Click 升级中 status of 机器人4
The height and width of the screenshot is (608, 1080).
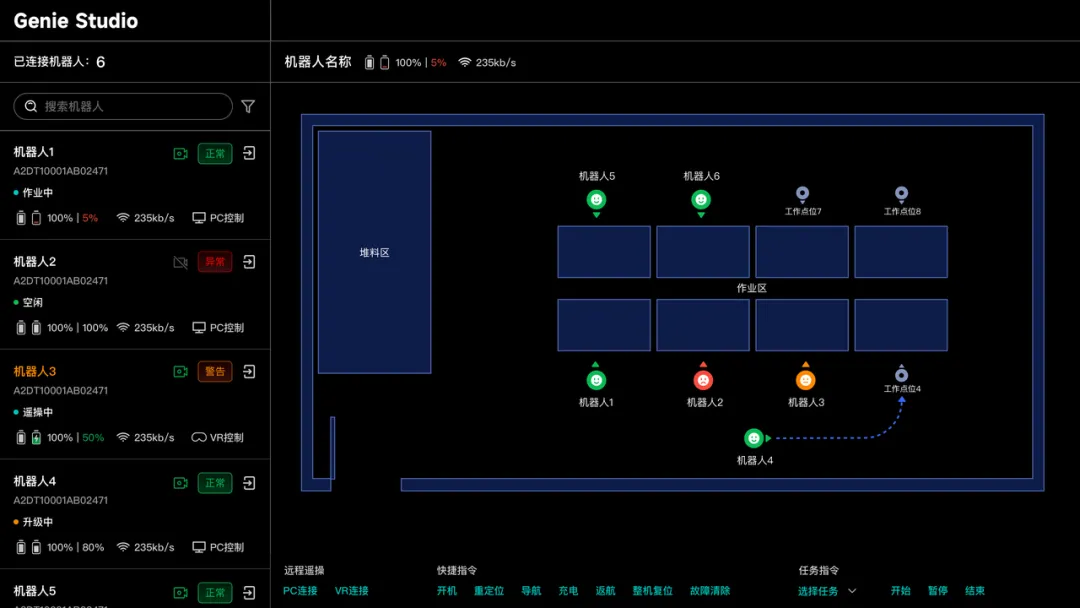coord(34,522)
